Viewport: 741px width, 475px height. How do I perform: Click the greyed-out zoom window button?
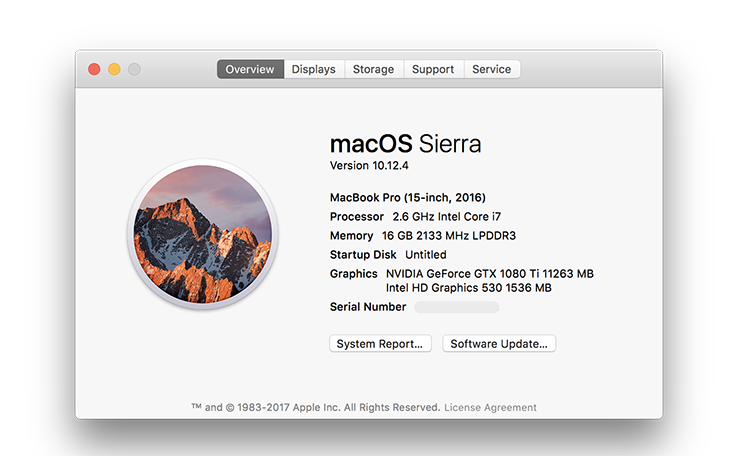click(x=134, y=69)
